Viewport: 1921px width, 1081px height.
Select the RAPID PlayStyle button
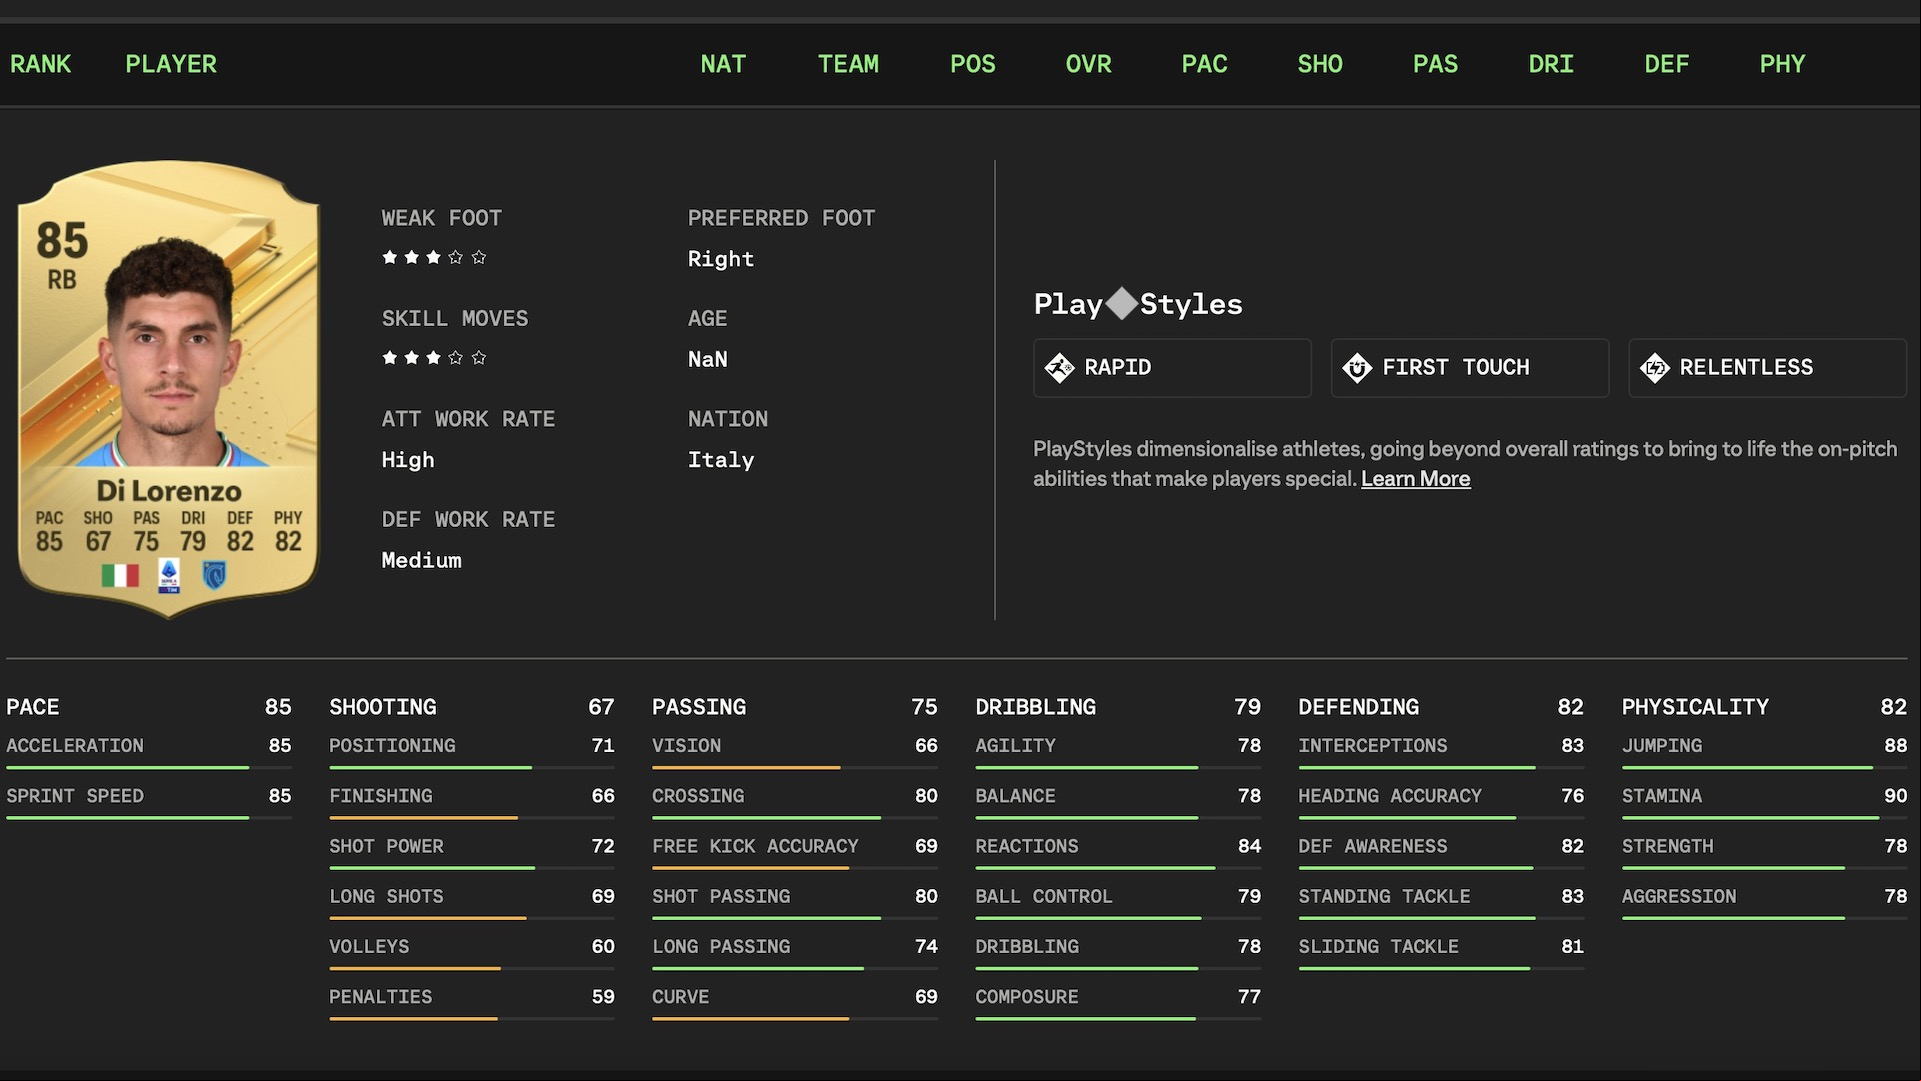coord(1172,368)
